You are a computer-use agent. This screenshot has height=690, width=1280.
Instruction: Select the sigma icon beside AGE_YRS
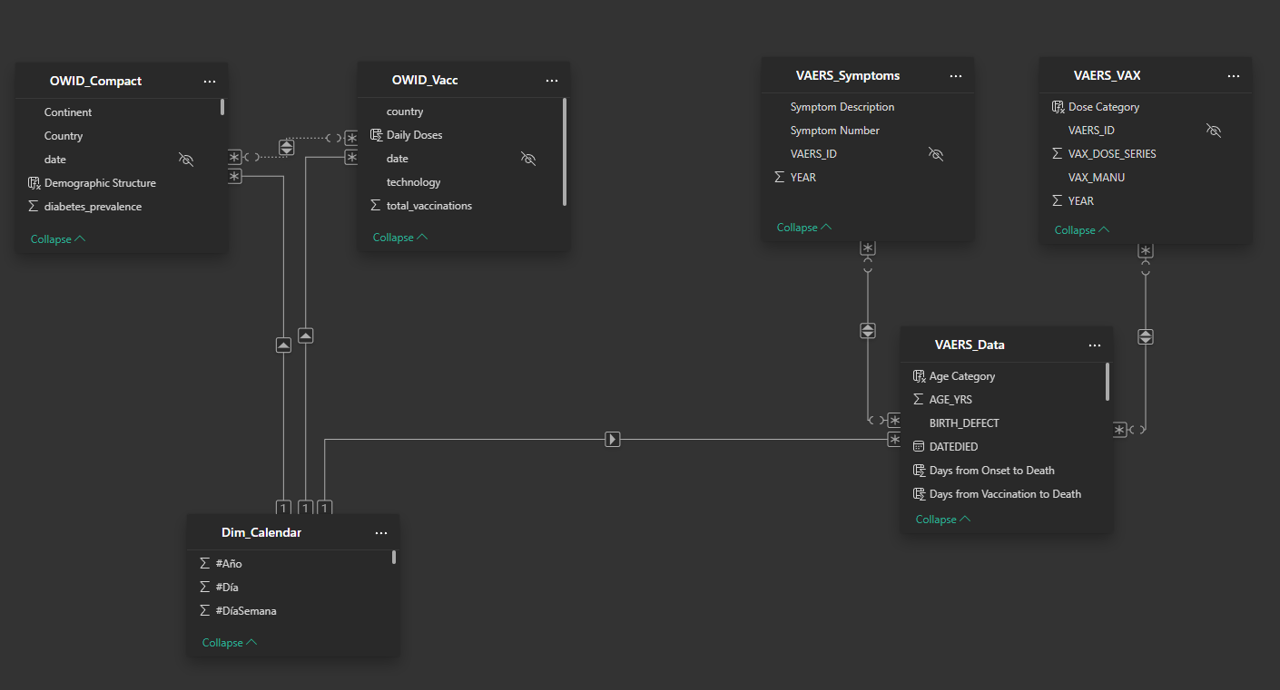pos(919,399)
